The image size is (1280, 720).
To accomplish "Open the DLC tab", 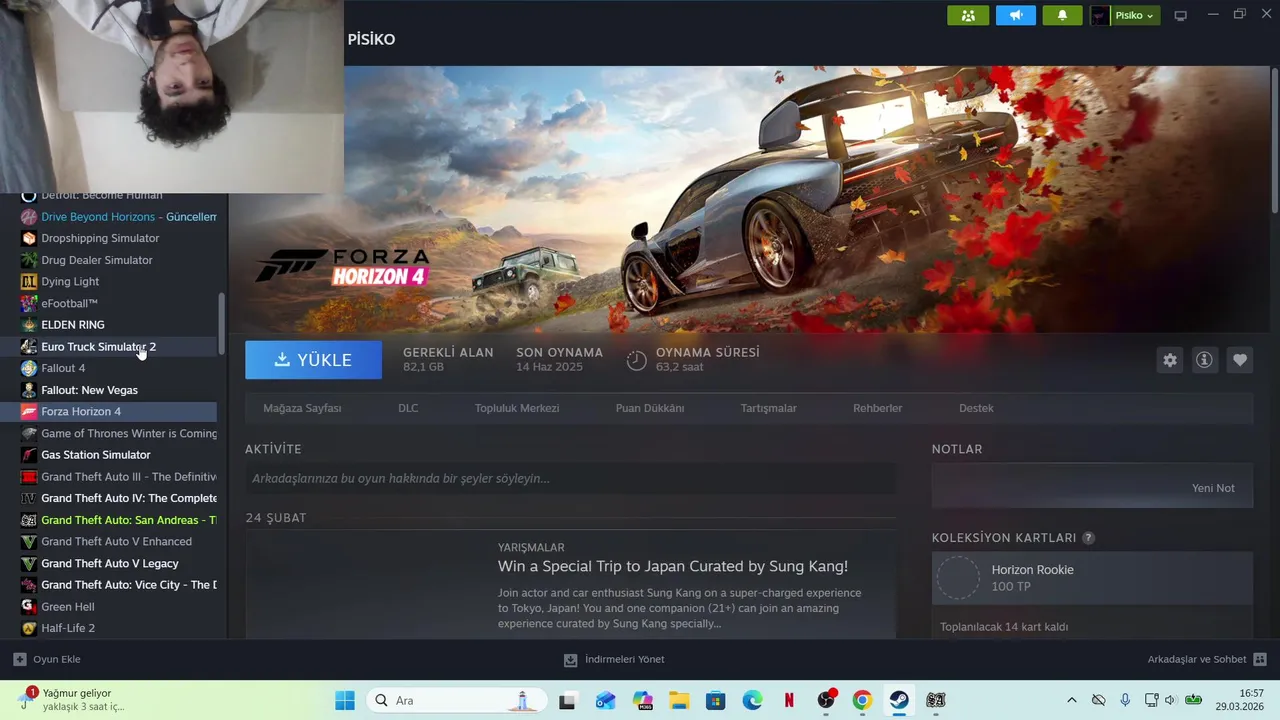I will (x=408, y=408).
